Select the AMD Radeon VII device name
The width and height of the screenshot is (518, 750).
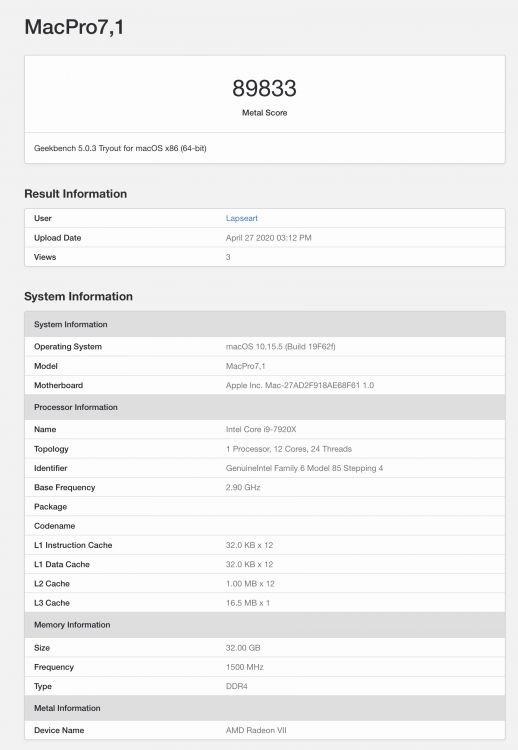tap(256, 730)
